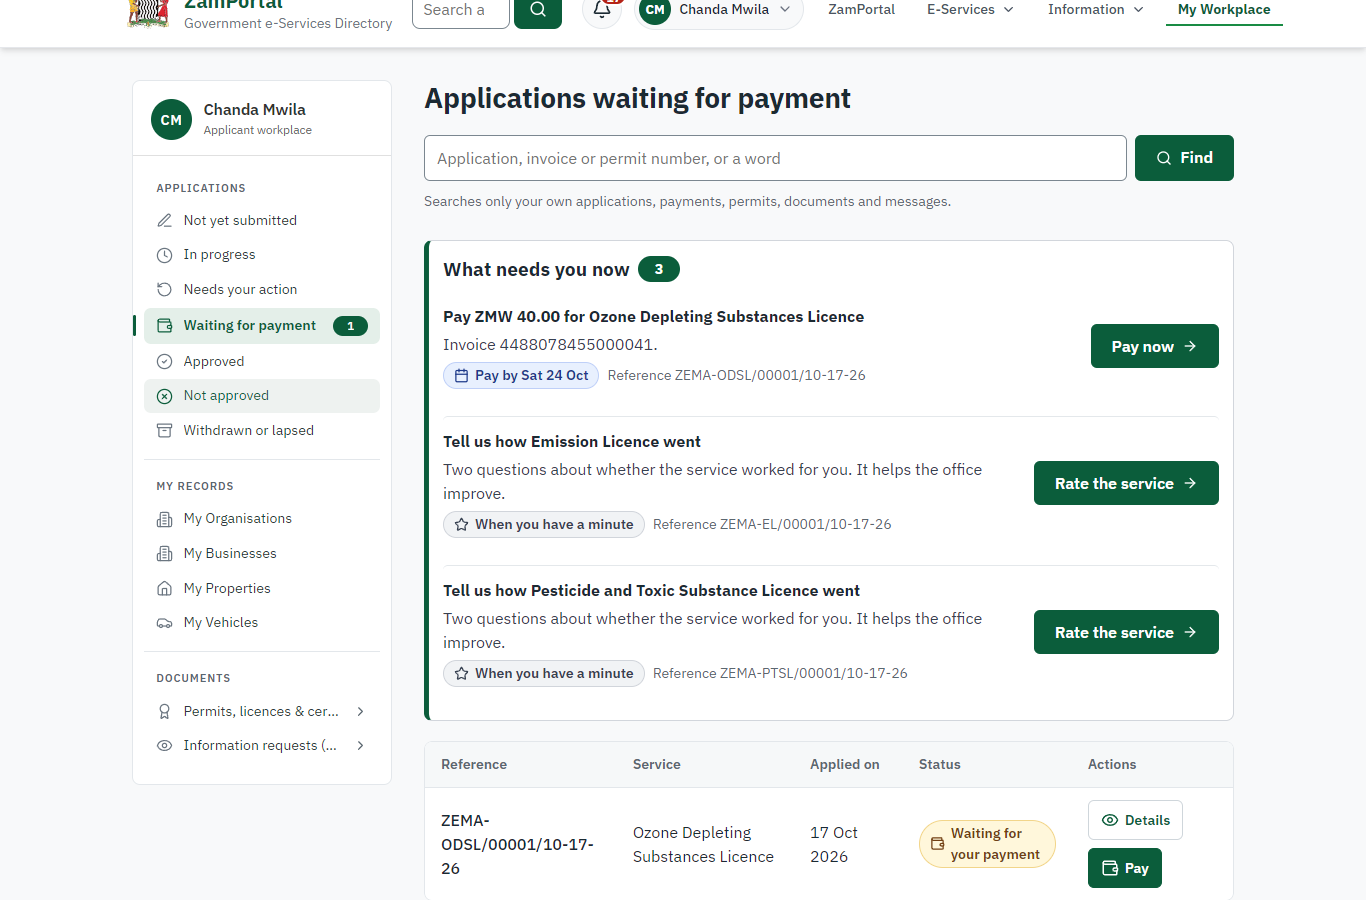Image resolution: width=1366 pixels, height=900 pixels.
Task: Click the refresh icon beside Needs your action
Action: tap(165, 290)
